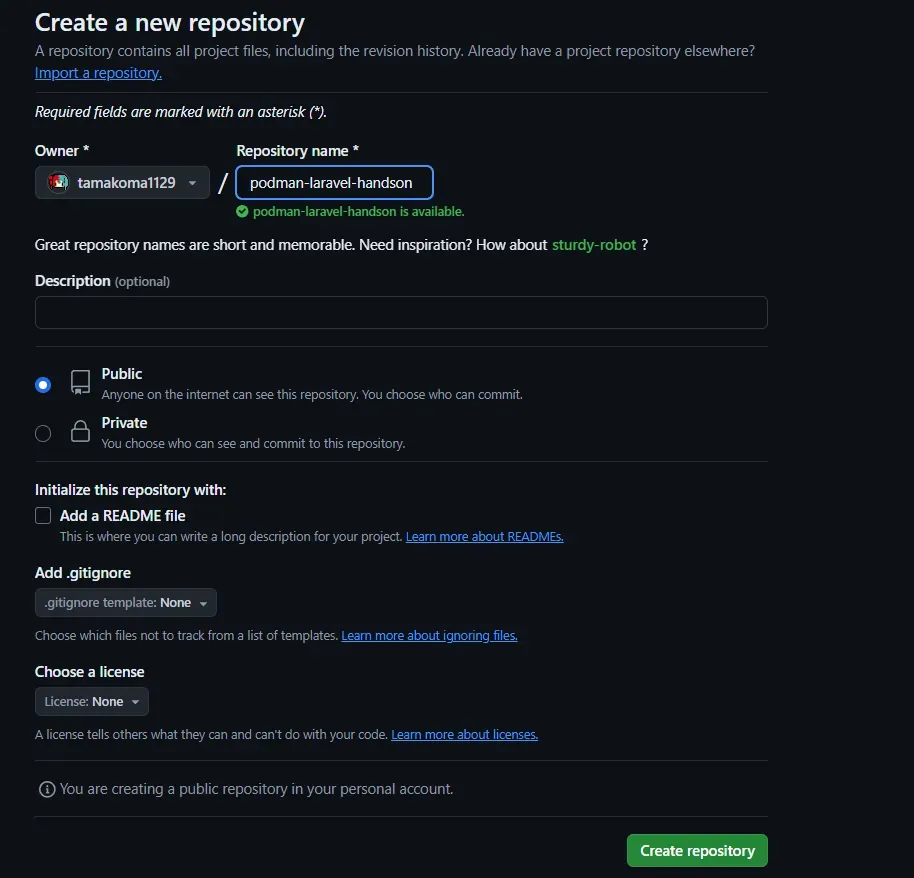Select the Private radio button
Viewport: 914px width, 878px height.
click(x=43, y=433)
